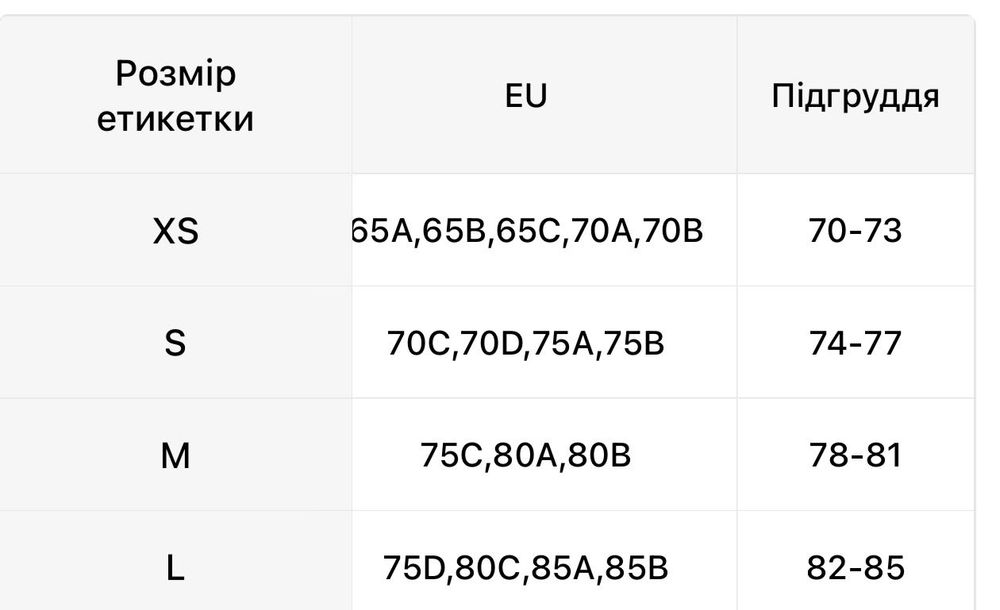This screenshot has width=1000, height=610.
Task: Click the EU sizes cell for L
Action: tap(525, 568)
